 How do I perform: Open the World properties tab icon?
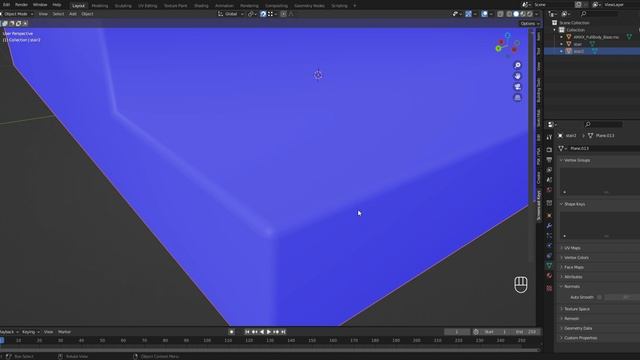point(549,190)
